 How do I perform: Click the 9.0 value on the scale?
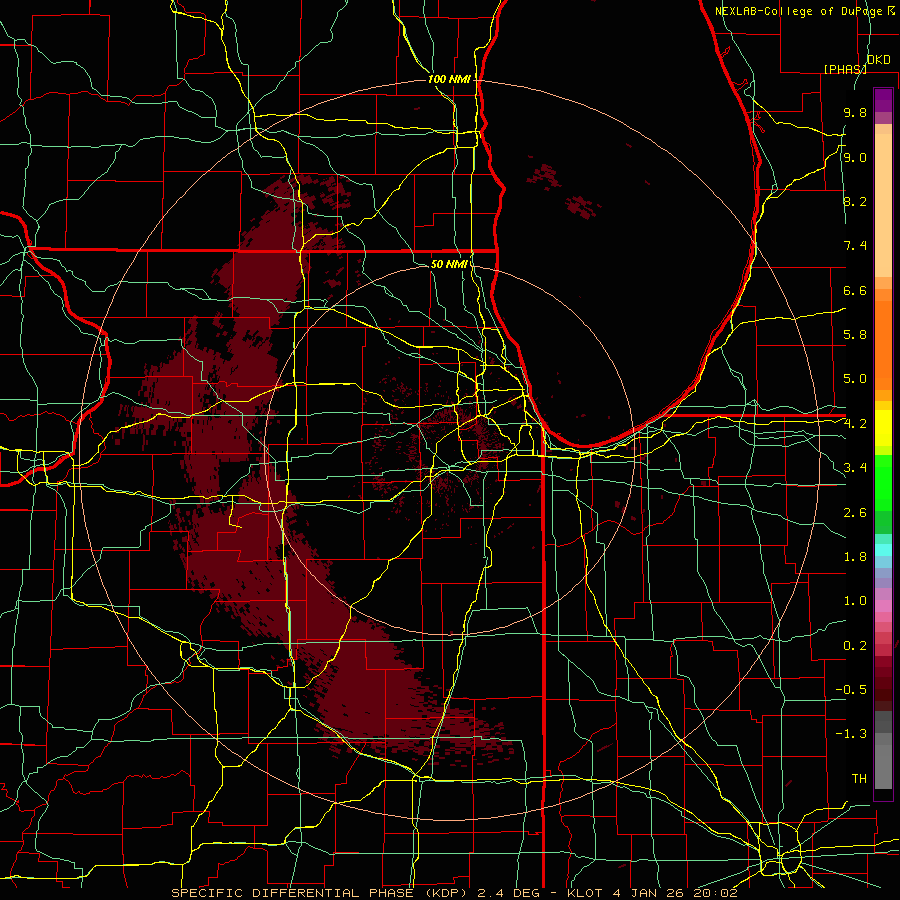(x=855, y=158)
